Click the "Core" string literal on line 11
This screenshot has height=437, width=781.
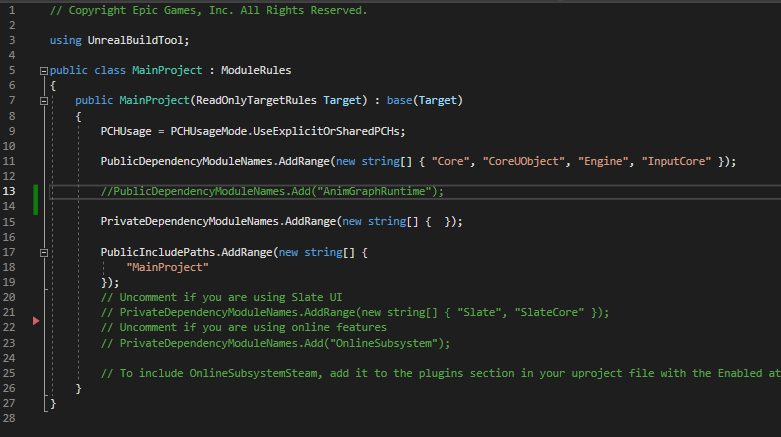450,161
